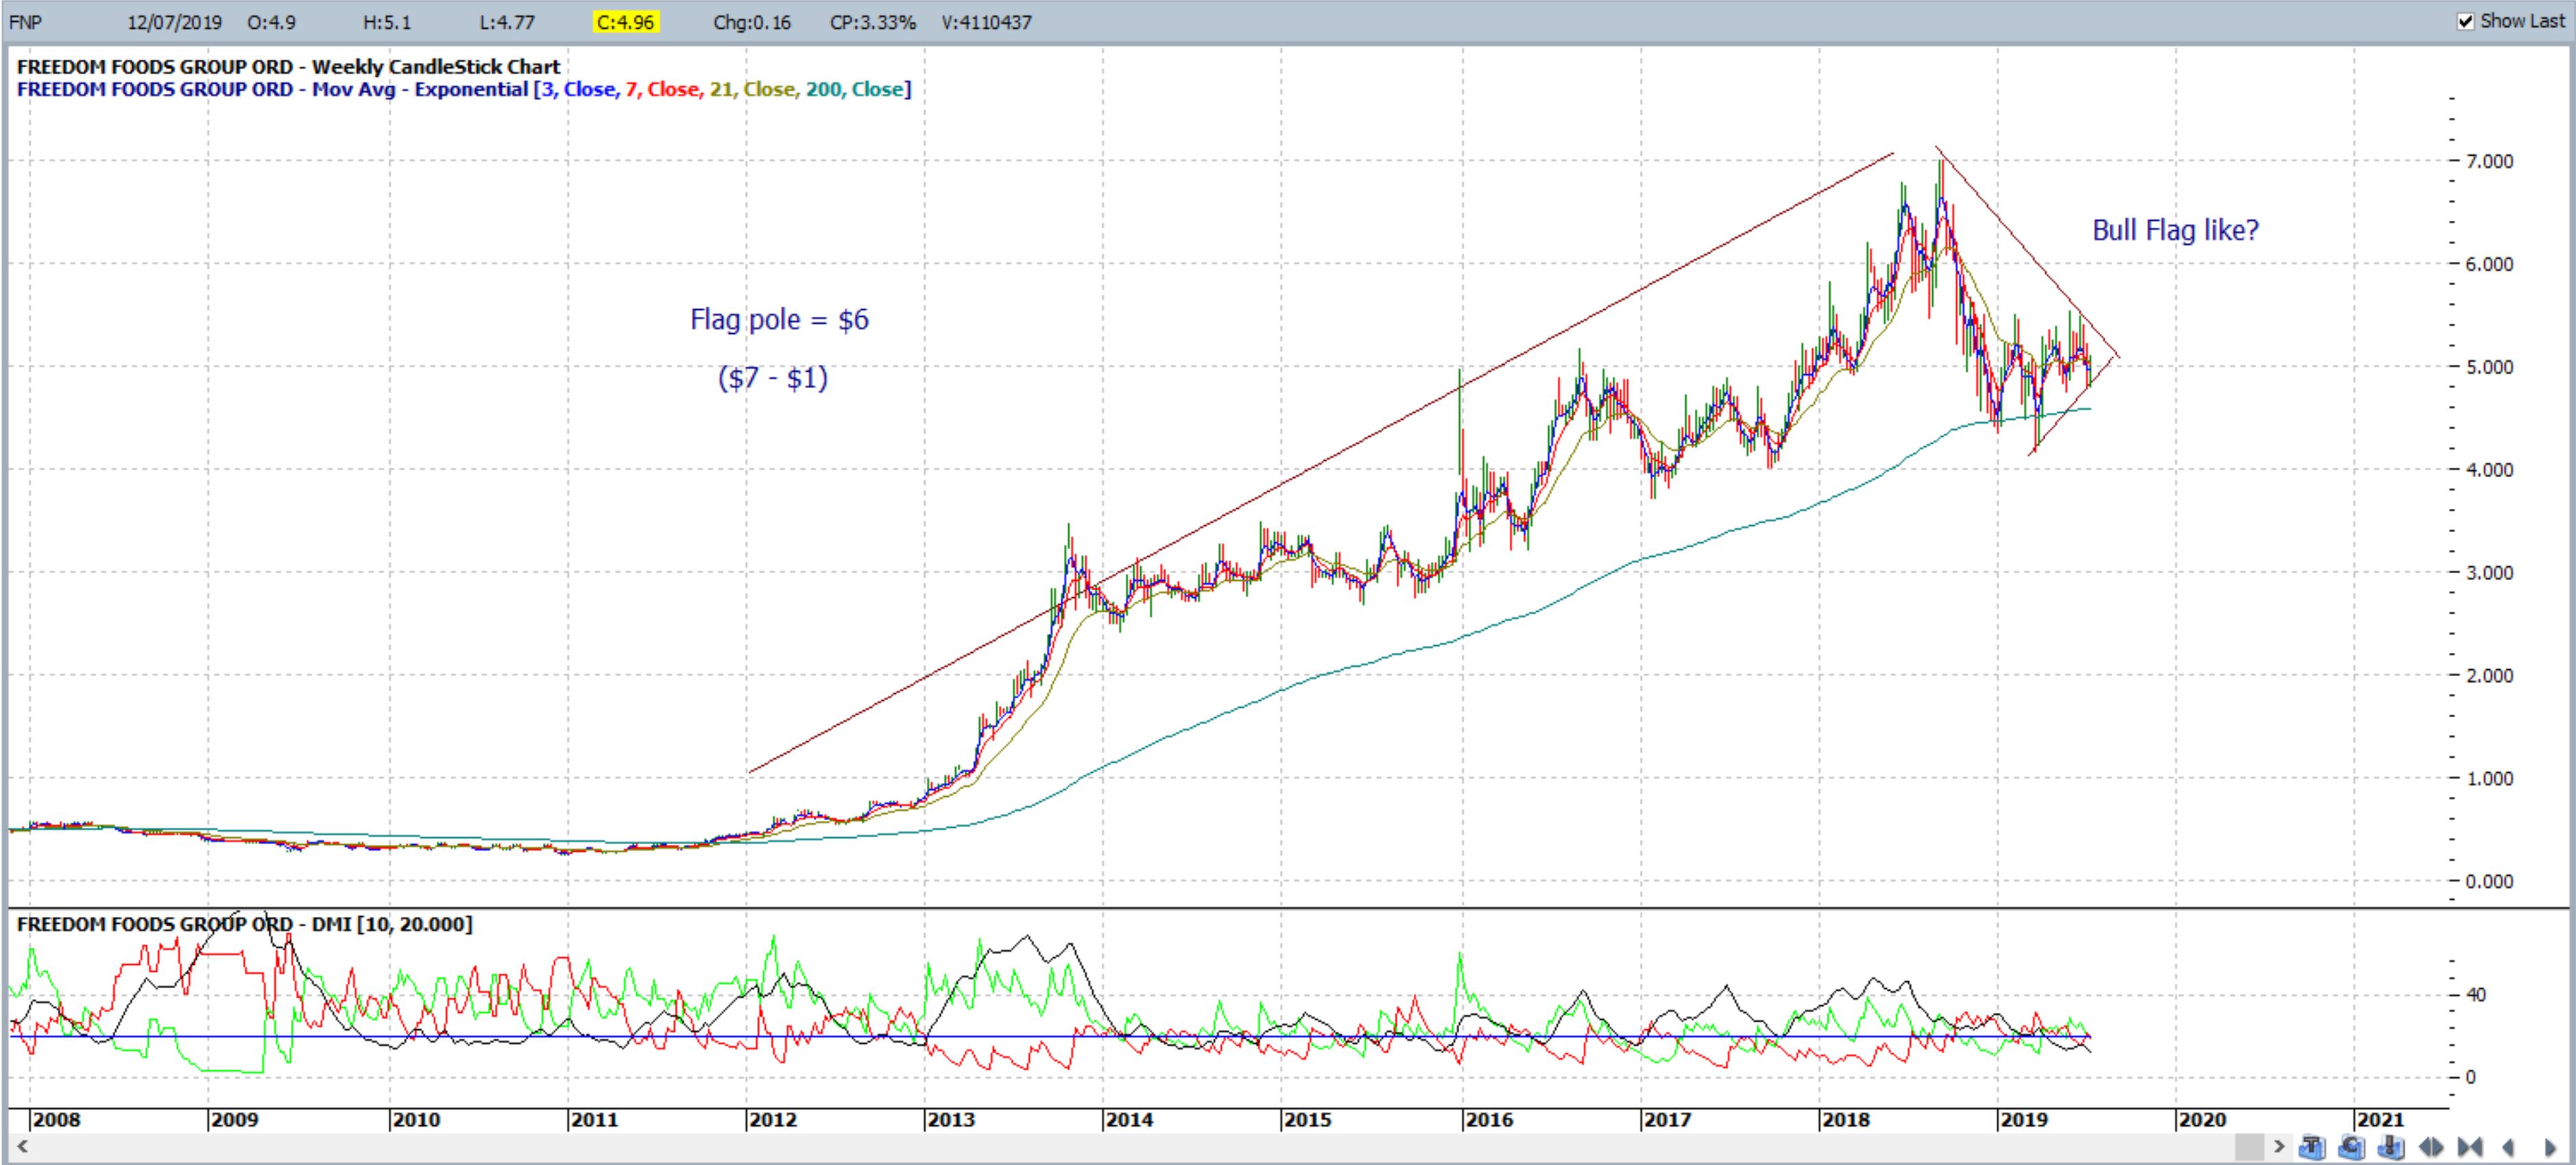
Task: Click the blue exclamation mark tool icon
Action: tap(2391, 1147)
